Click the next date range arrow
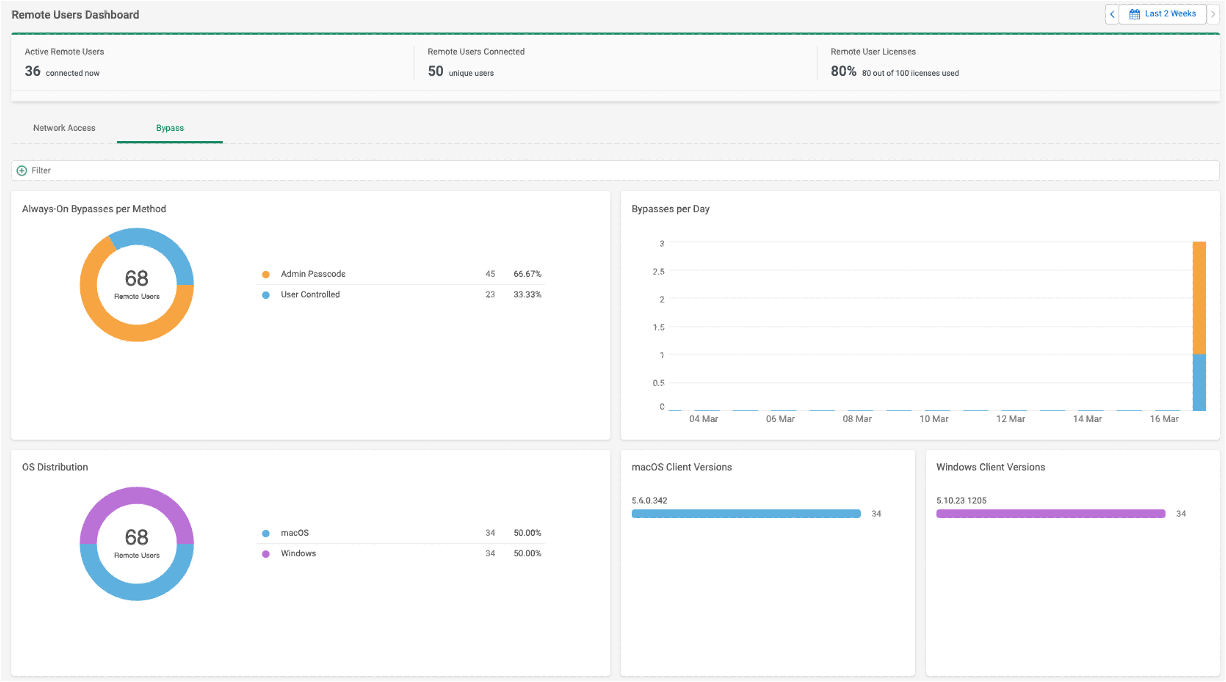The image size is (1226, 682). tap(1213, 14)
